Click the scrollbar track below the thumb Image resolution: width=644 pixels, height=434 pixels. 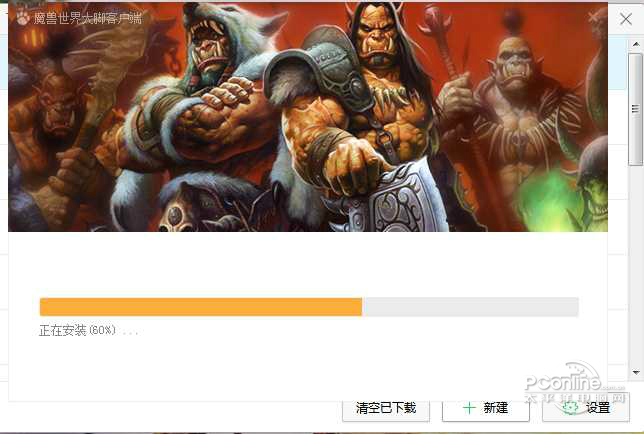[x=636, y=266]
